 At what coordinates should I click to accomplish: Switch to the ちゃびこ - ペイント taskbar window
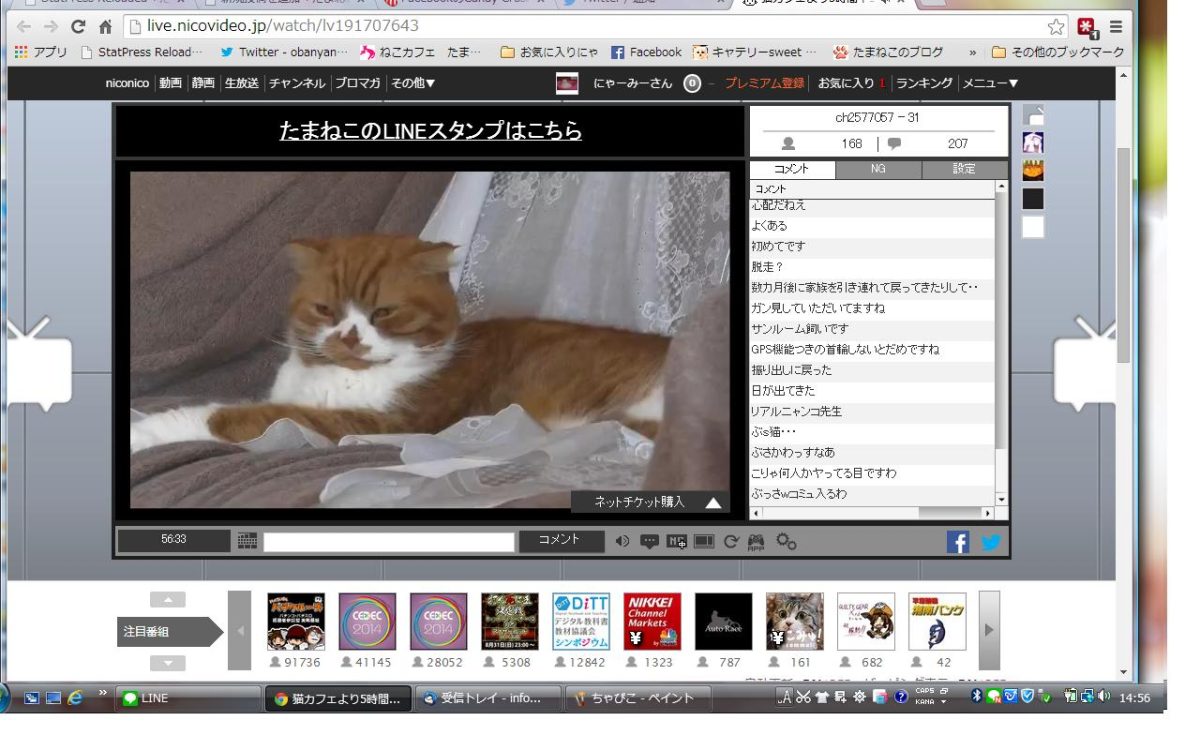point(639,698)
